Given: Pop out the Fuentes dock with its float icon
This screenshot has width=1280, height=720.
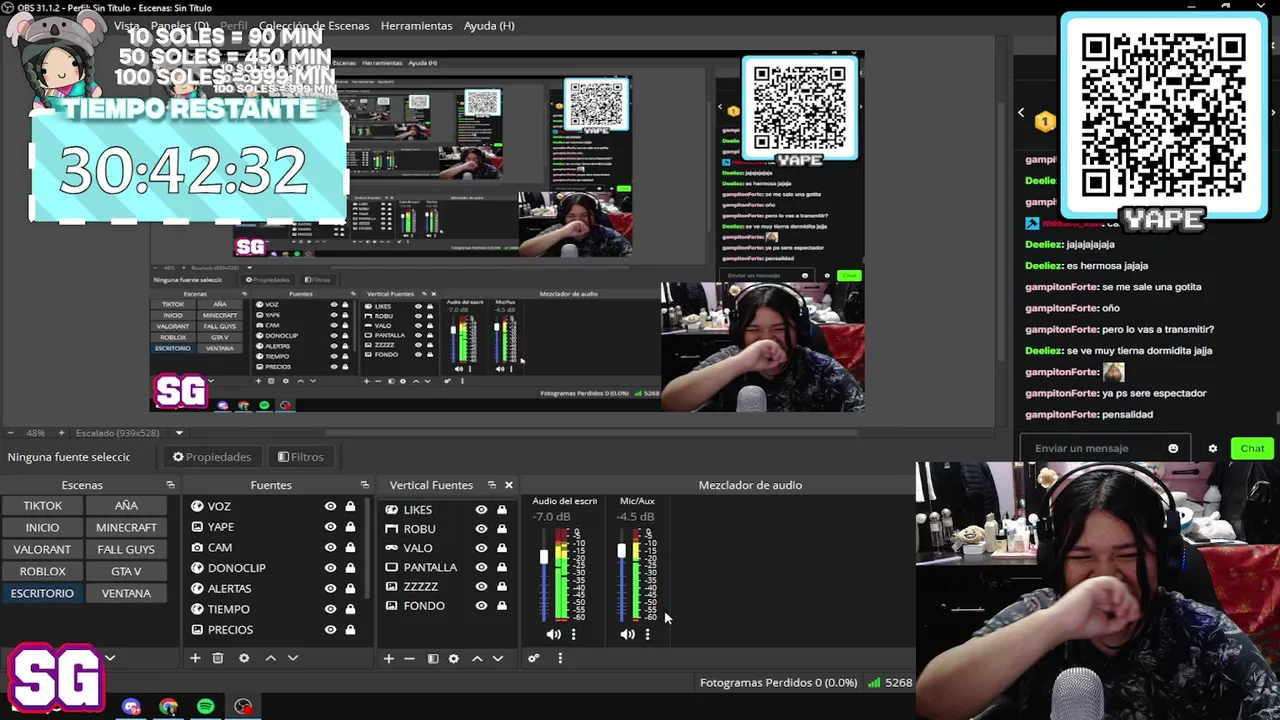Looking at the screenshot, I should pyautogui.click(x=364, y=485).
